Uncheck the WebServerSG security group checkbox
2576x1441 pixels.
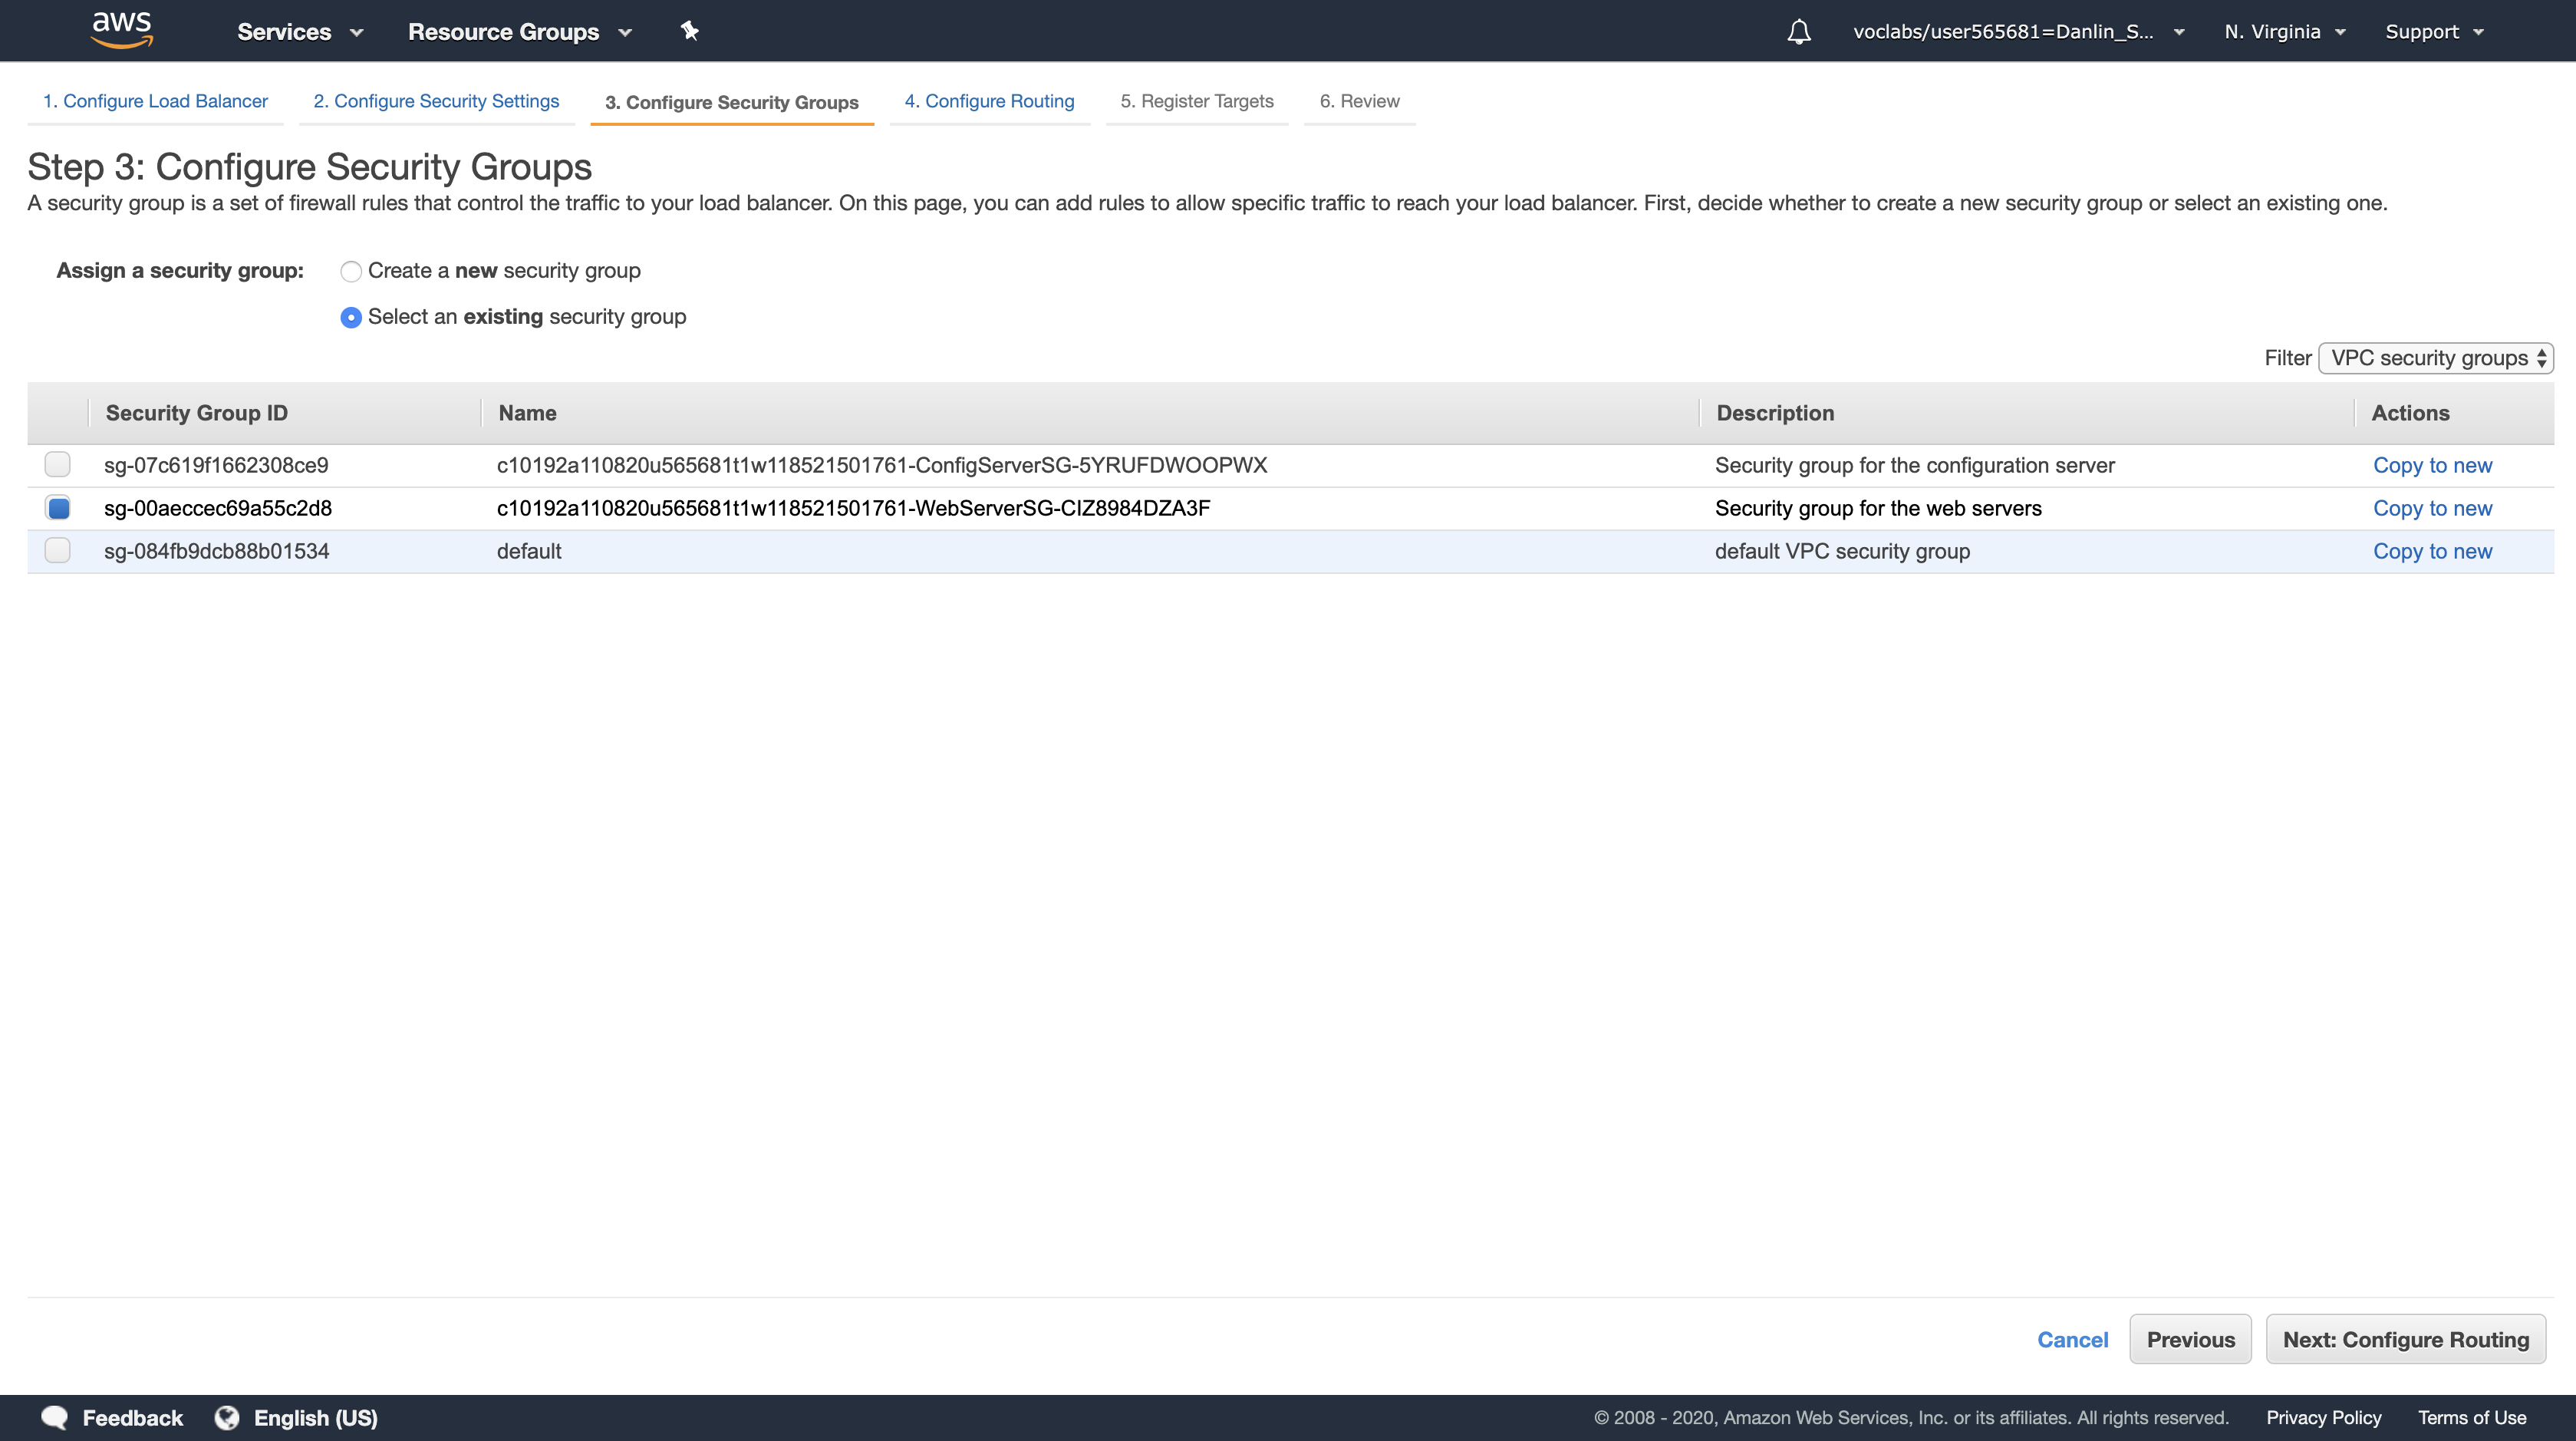(58, 508)
